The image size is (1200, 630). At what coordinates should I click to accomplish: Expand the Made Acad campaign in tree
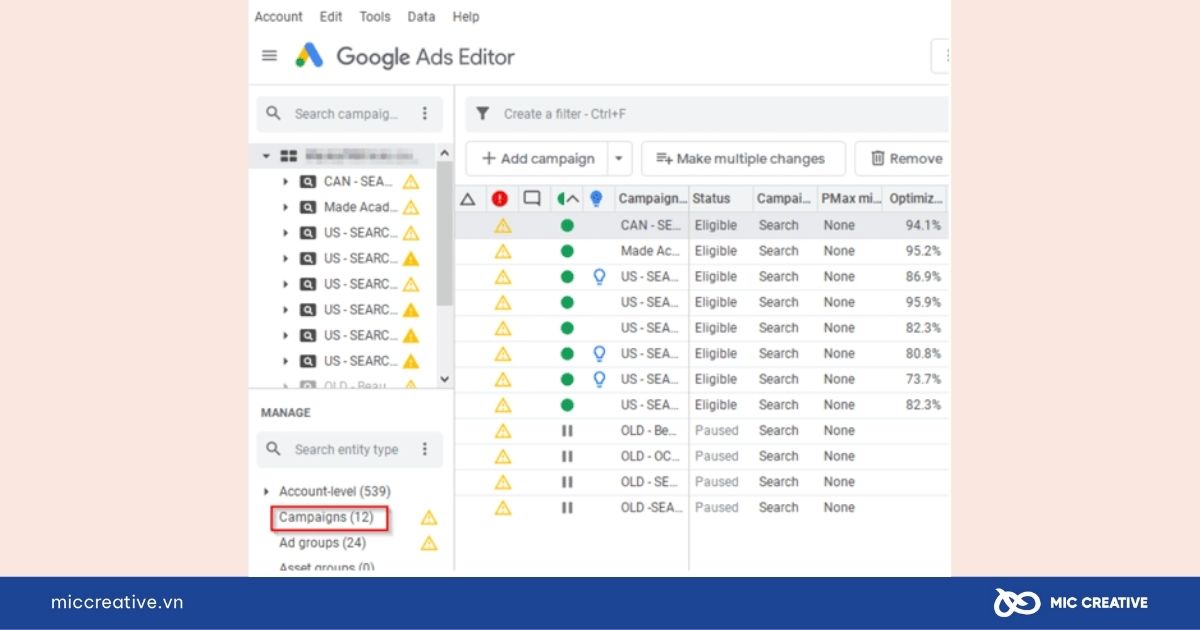(x=285, y=208)
